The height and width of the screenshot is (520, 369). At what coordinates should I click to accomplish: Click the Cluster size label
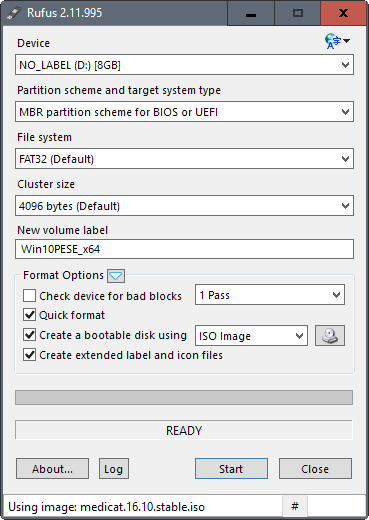[x=46, y=184]
